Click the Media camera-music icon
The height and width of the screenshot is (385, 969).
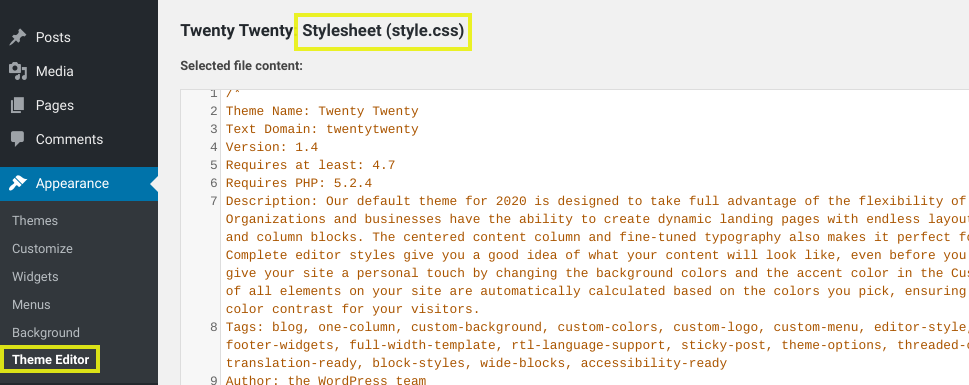tap(18, 71)
